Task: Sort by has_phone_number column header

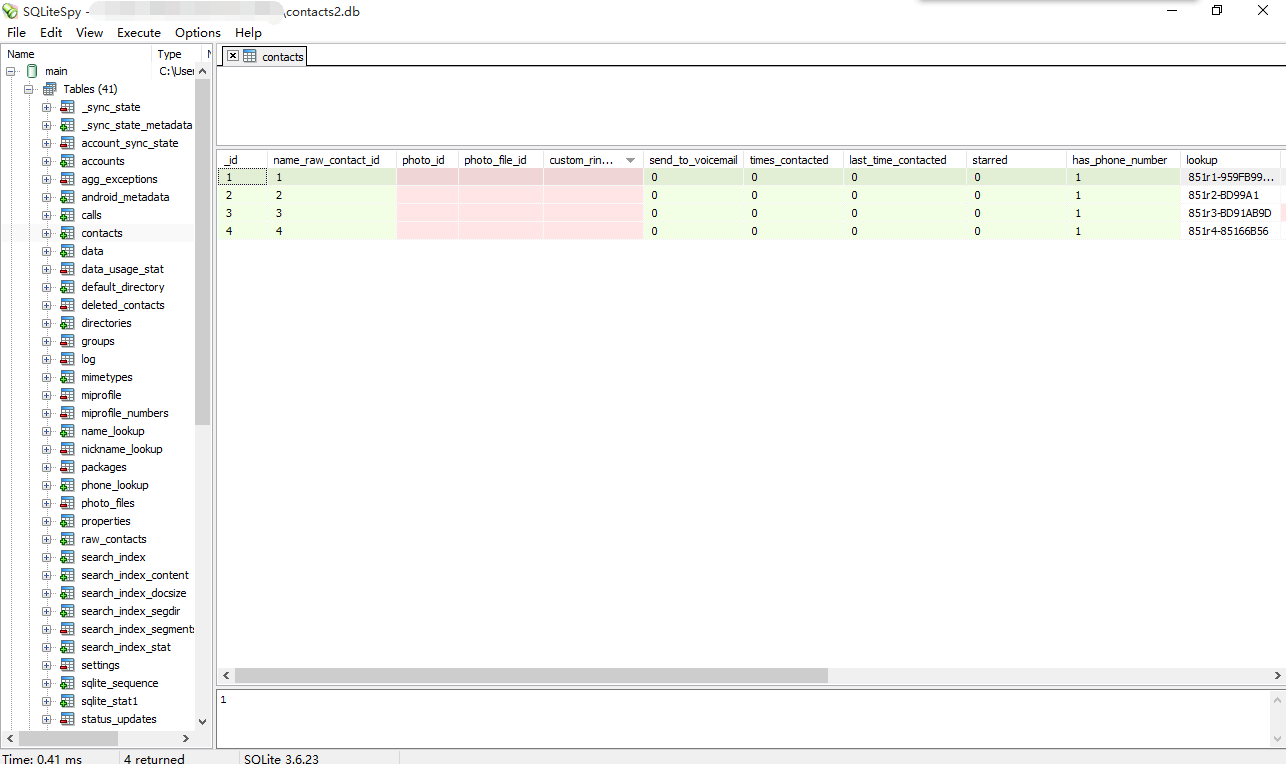Action: tap(1124, 160)
